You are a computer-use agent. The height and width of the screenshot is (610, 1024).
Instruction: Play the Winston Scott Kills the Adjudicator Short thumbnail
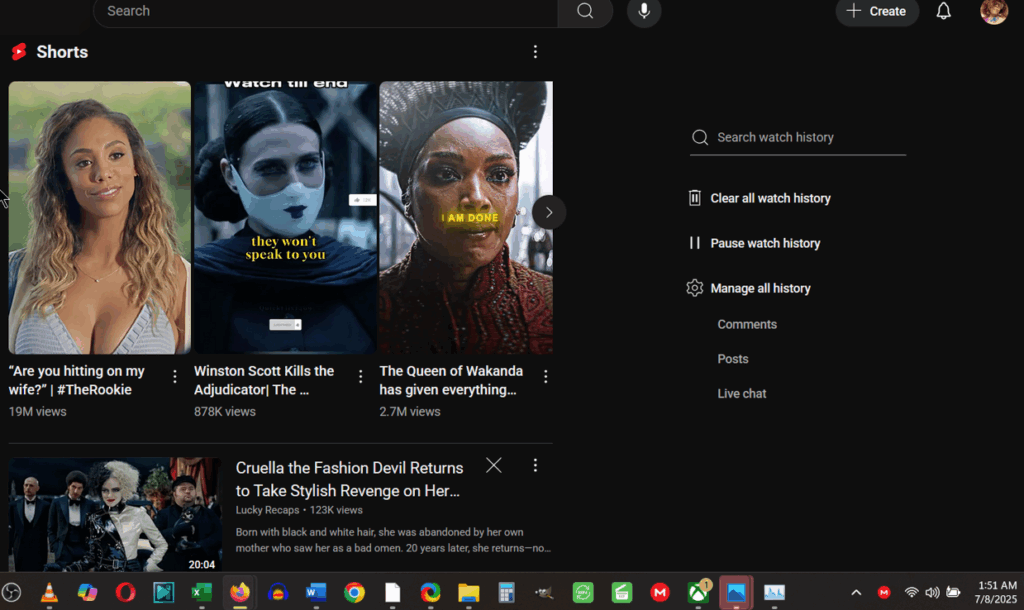[285, 217]
